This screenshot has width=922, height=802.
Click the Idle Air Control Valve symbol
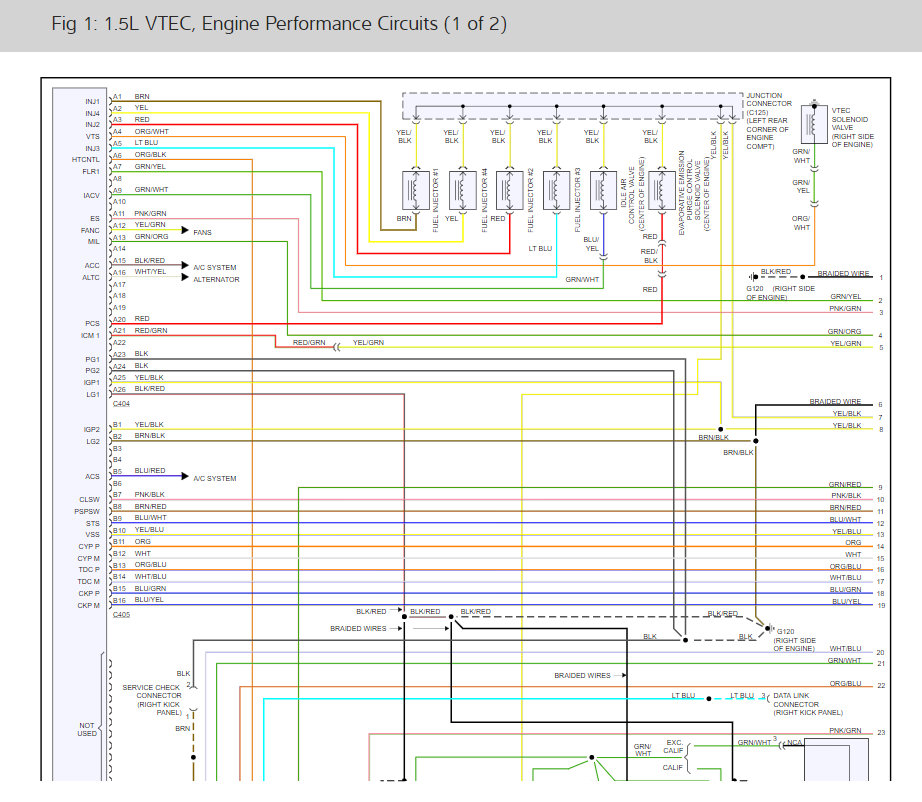pos(603,188)
